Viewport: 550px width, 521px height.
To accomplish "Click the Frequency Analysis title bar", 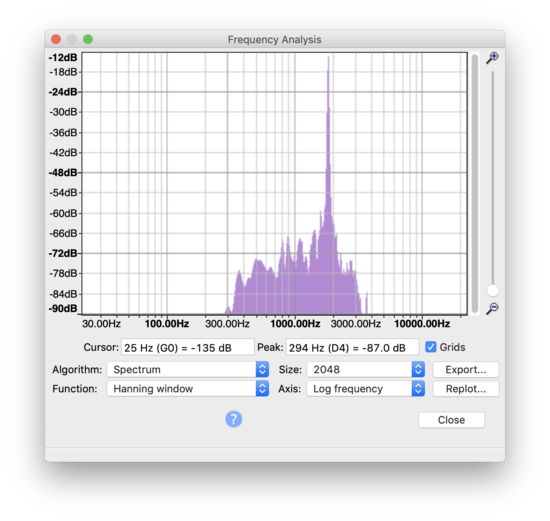I will tap(275, 39).
